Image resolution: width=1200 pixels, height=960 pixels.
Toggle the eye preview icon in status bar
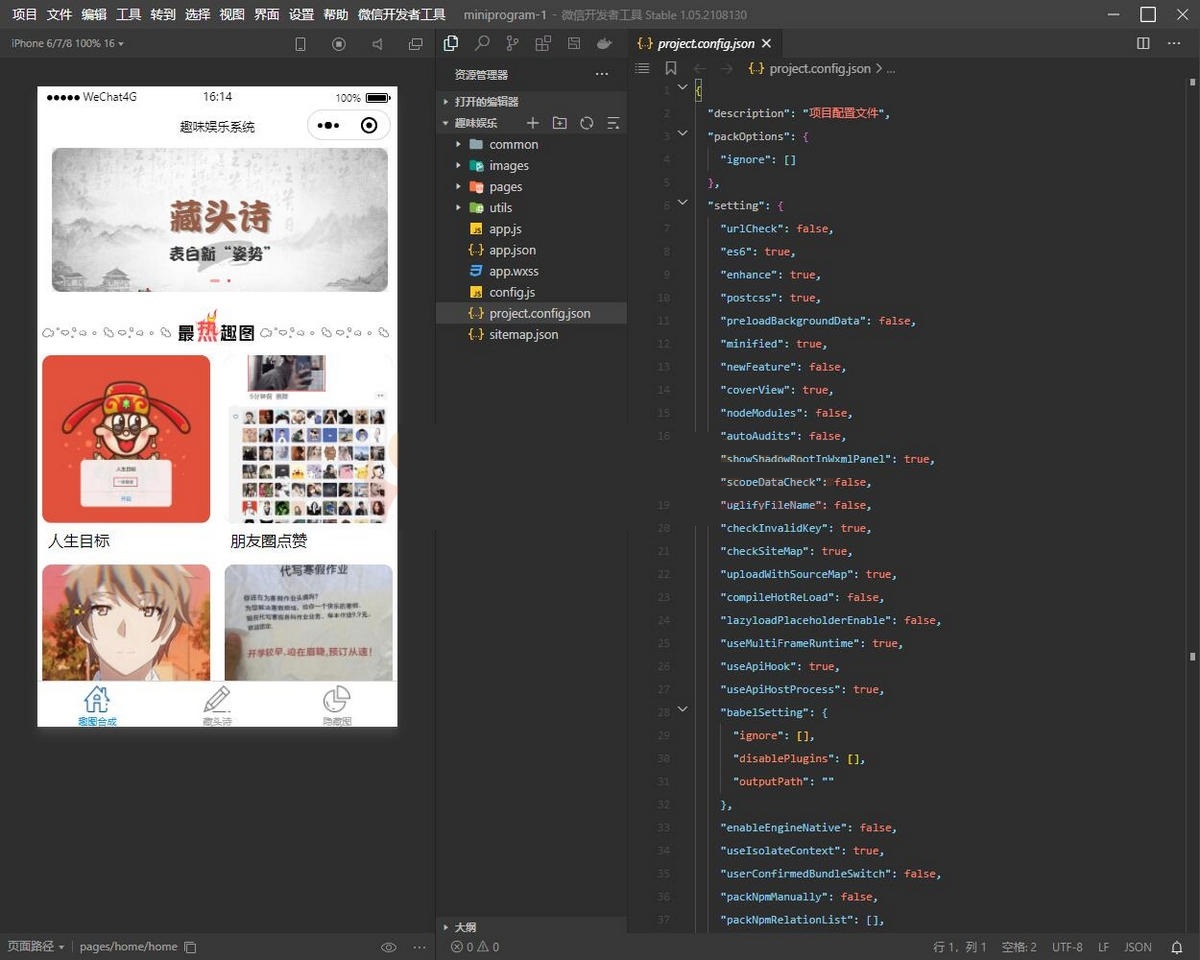(x=389, y=947)
